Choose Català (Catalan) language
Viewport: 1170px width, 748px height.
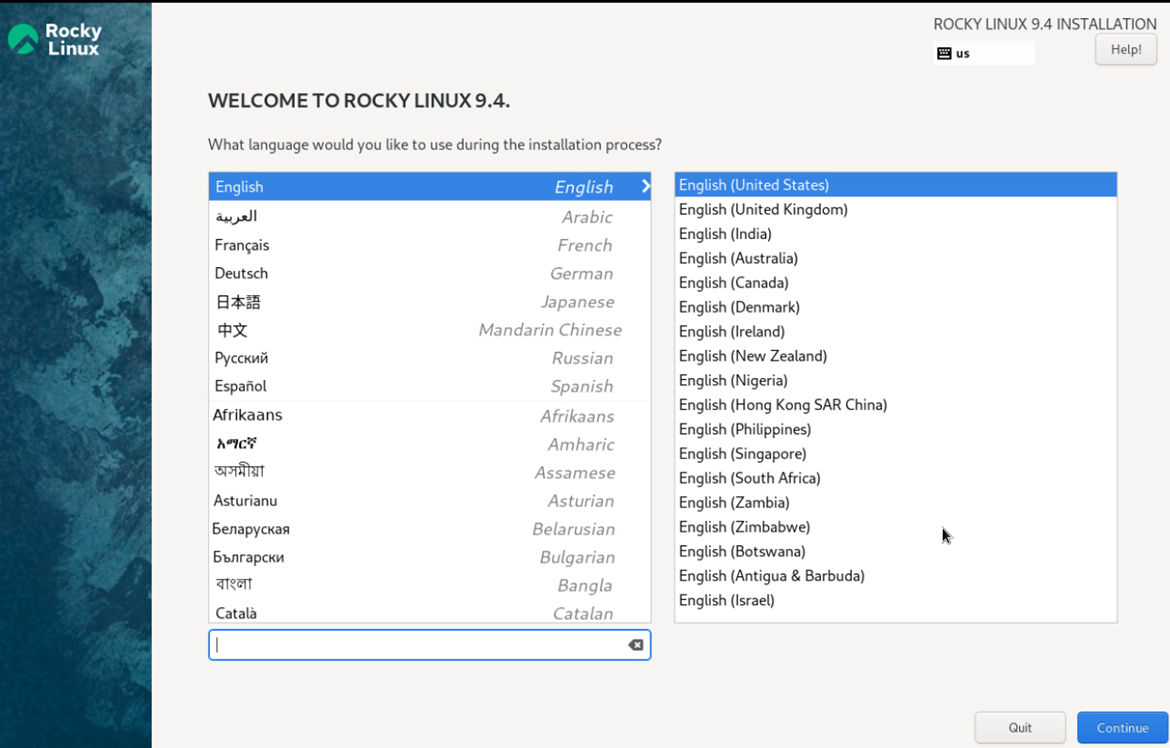[x=430, y=612]
